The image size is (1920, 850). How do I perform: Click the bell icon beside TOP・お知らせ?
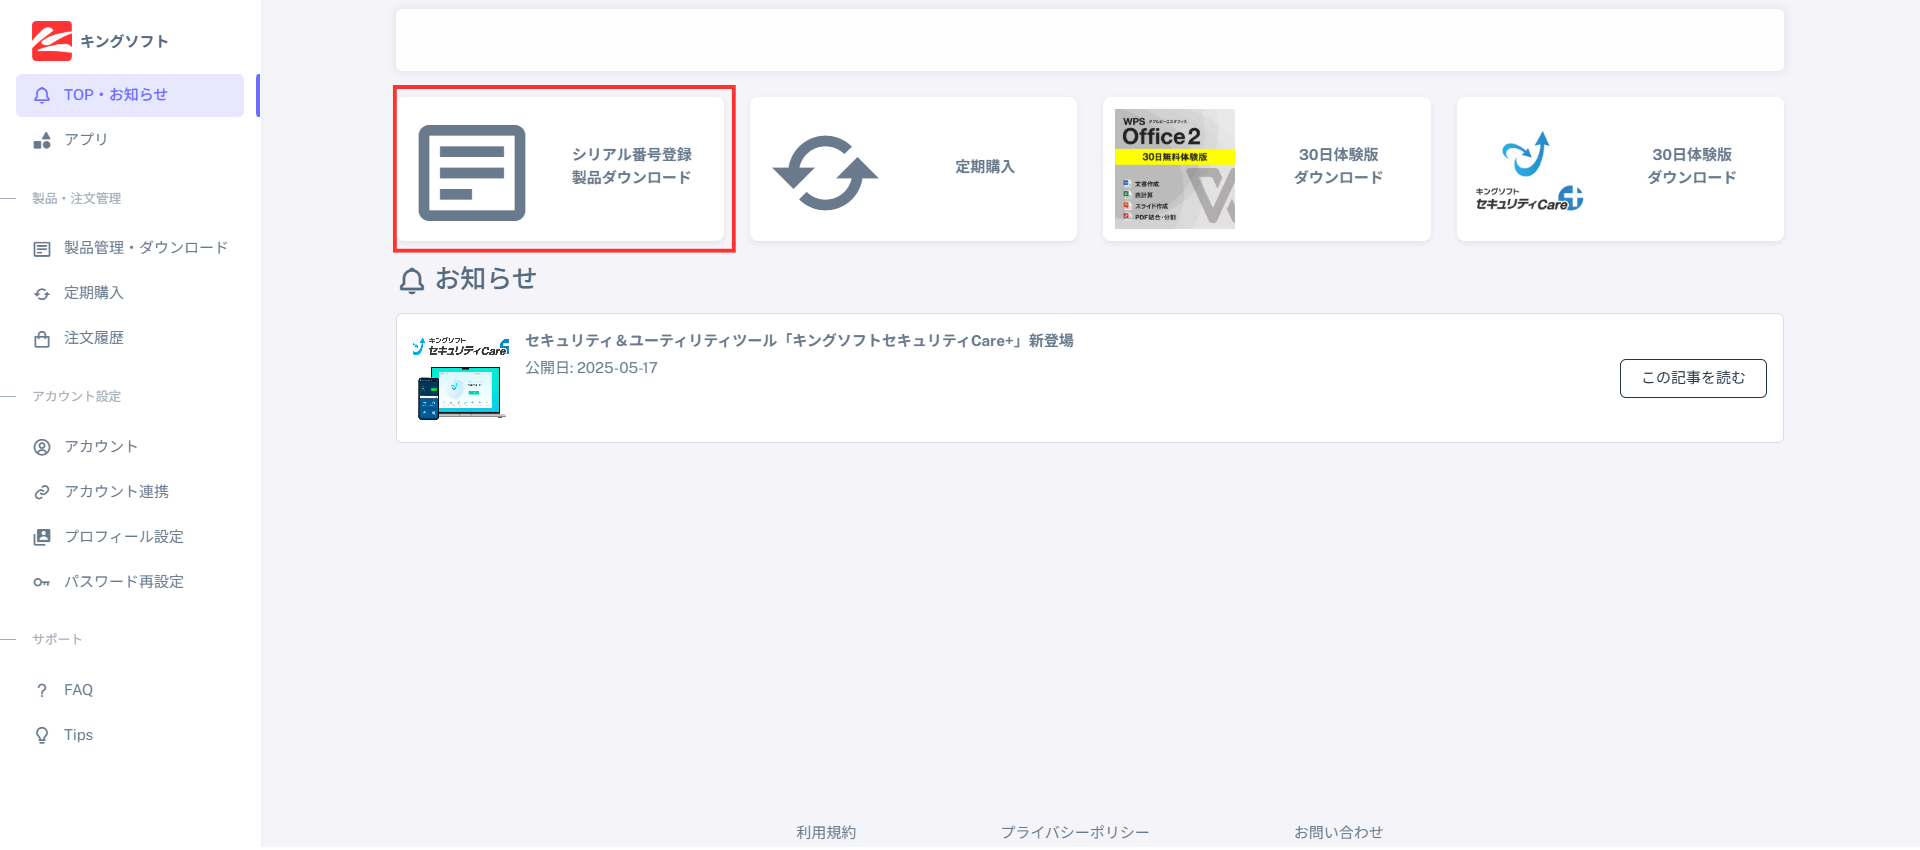(42, 95)
